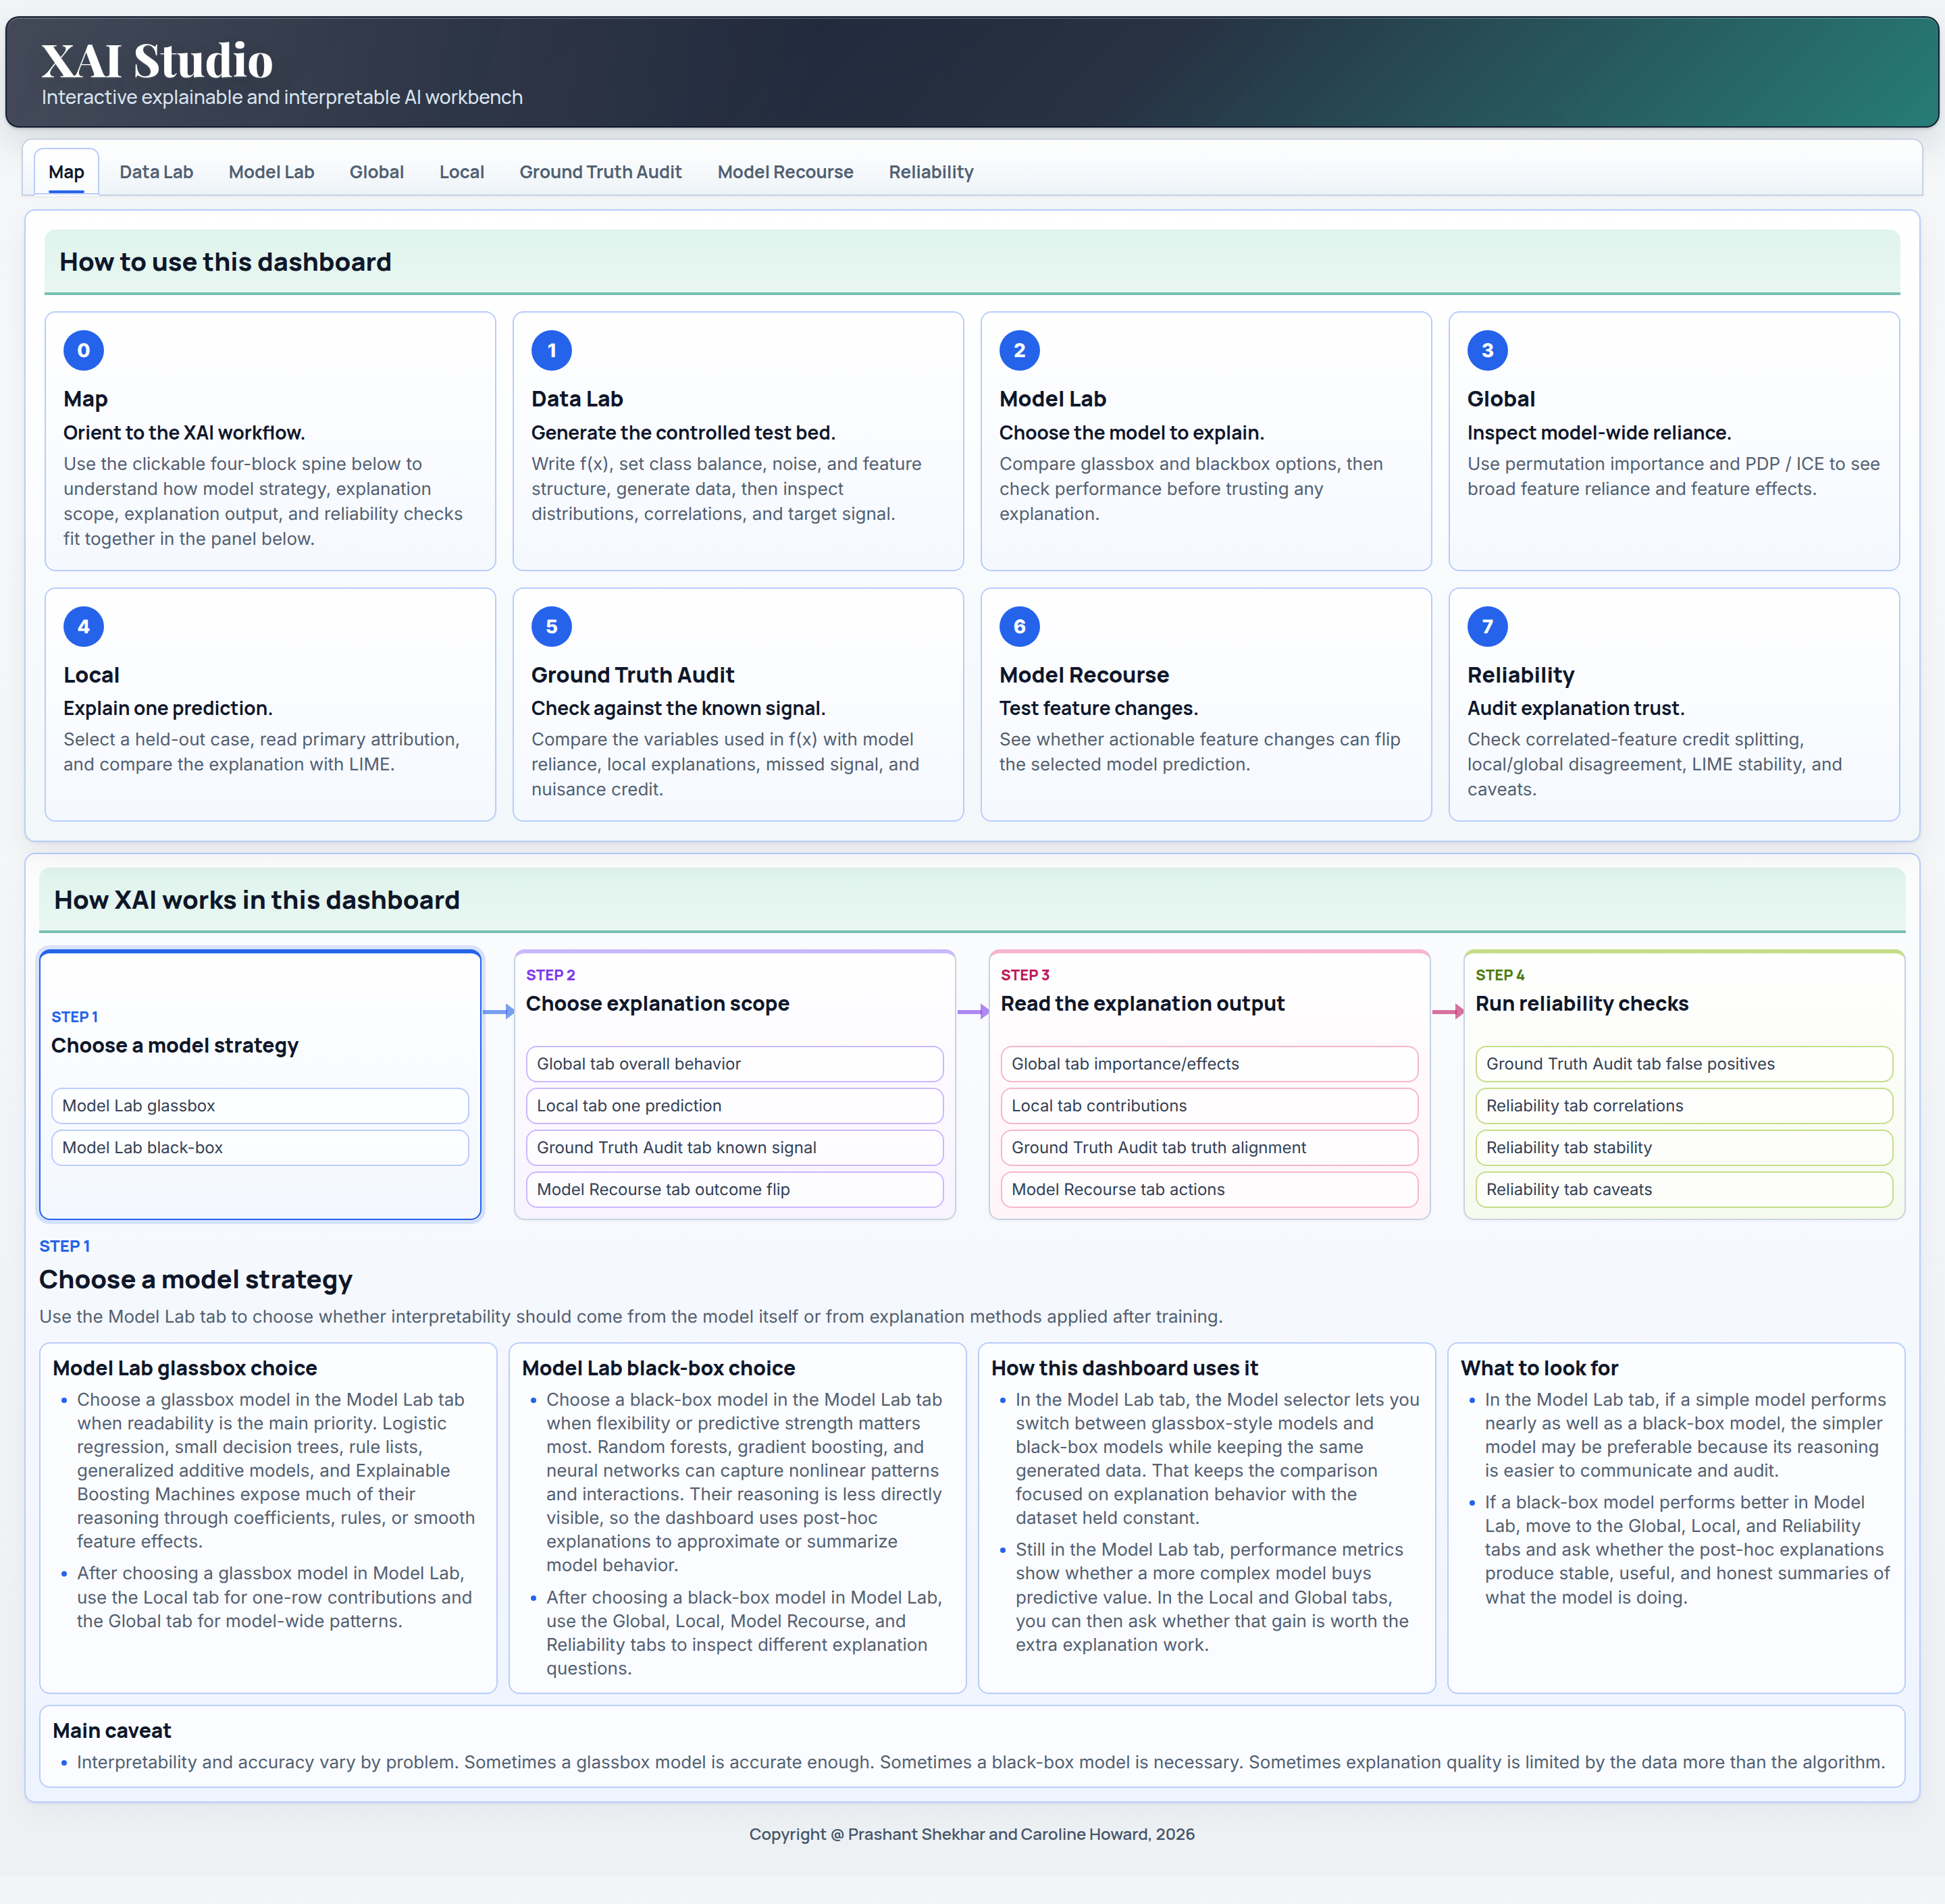1945x1904 pixels.
Task: Click the 'Generate the controlled test bed.' subtitle
Action: (683, 433)
